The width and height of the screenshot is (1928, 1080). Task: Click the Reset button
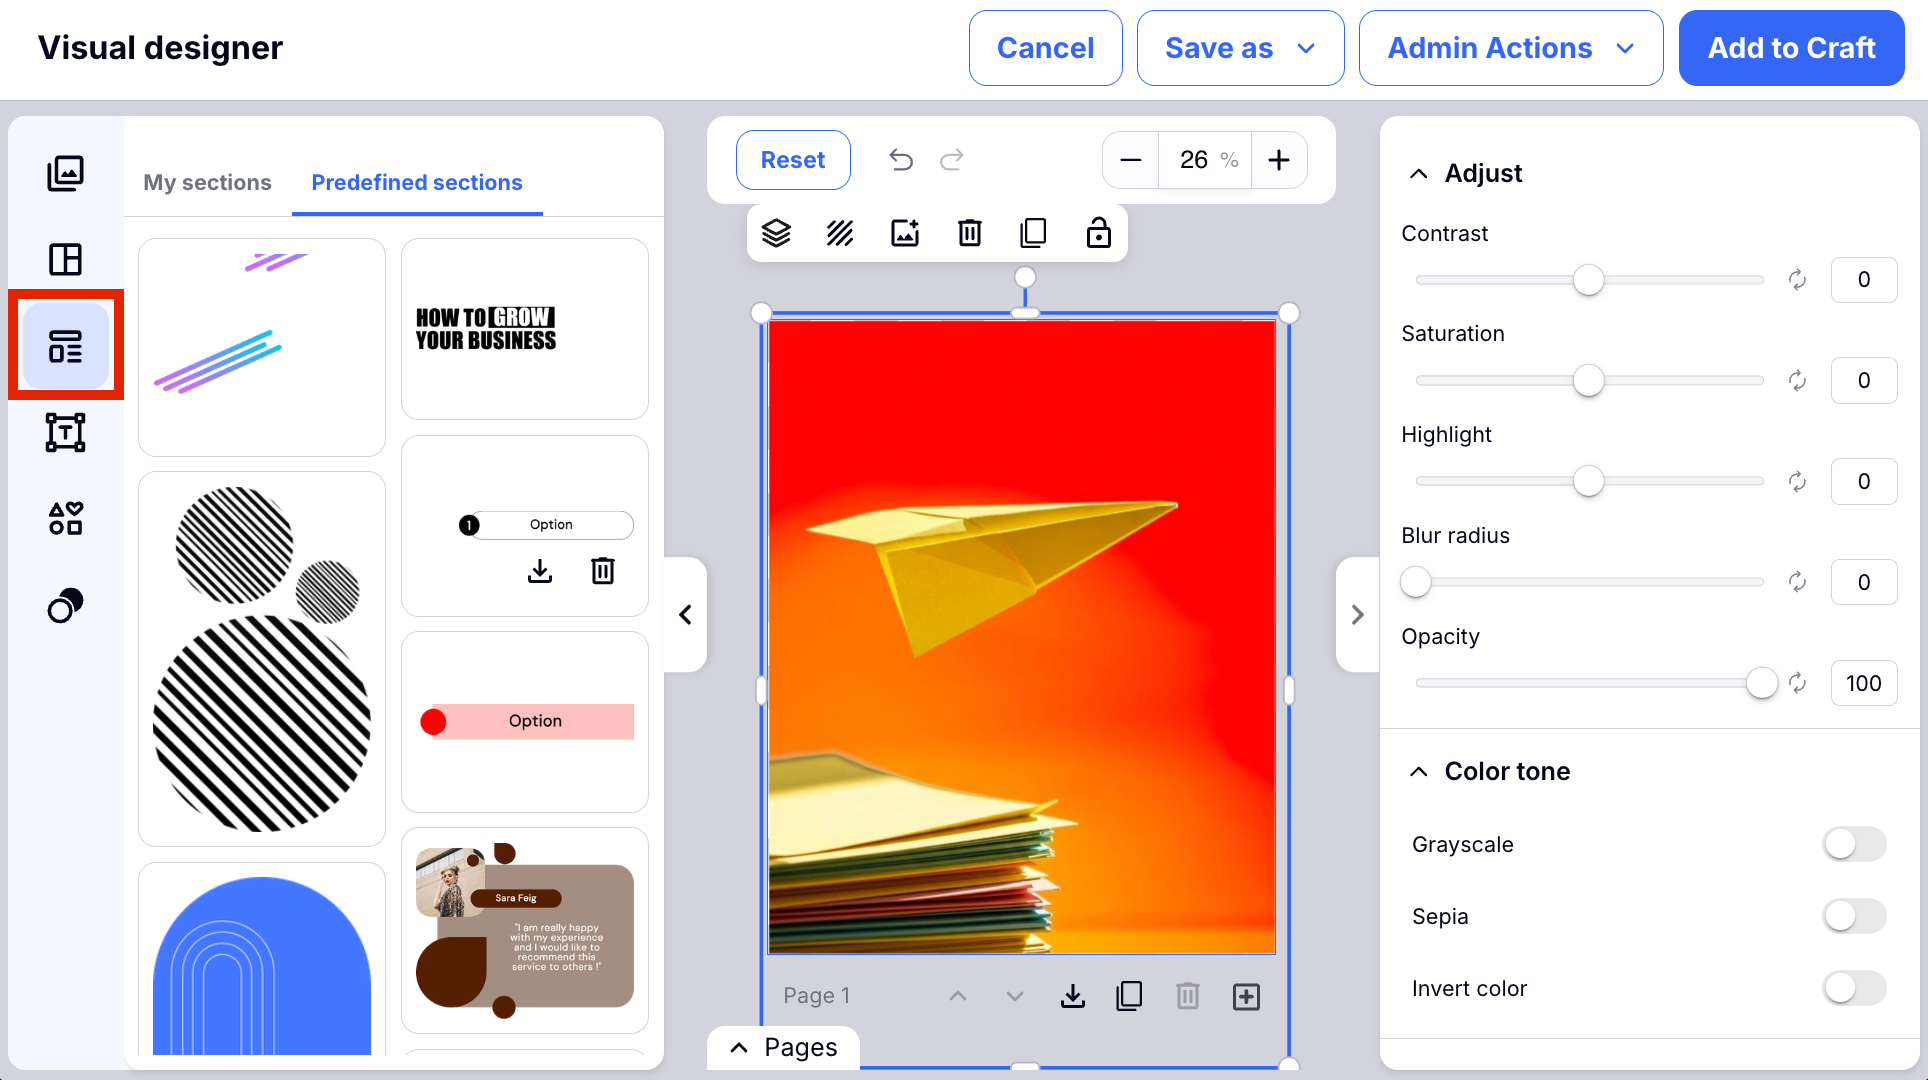pyautogui.click(x=793, y=160)
